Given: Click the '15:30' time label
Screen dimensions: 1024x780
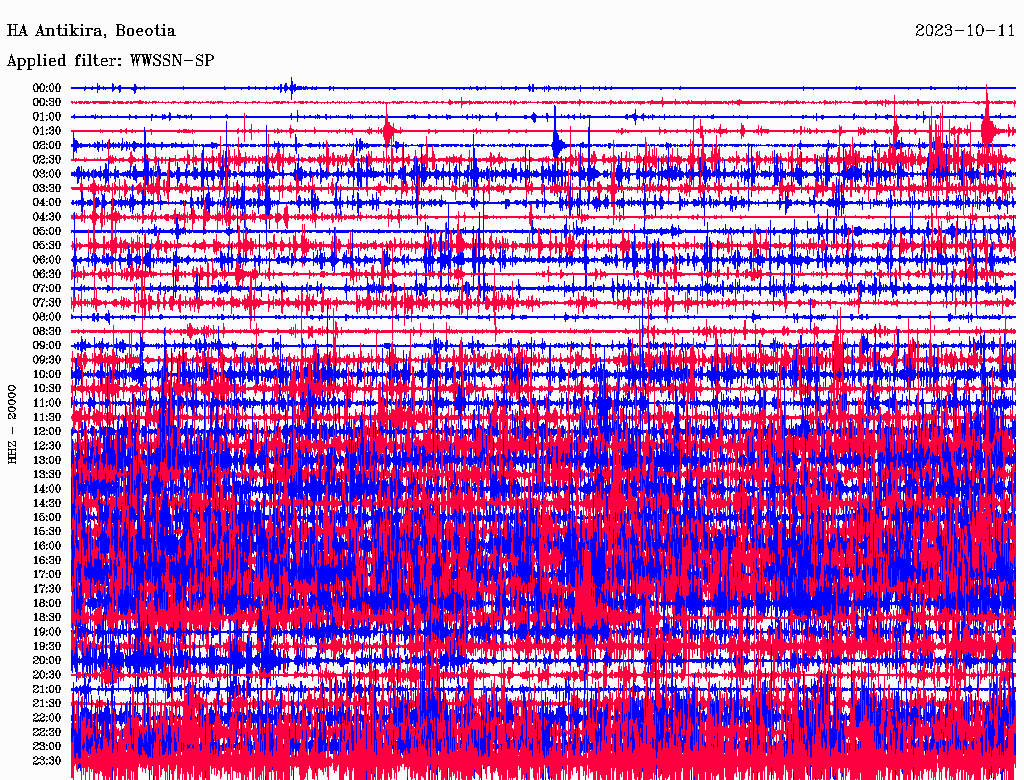Looking at the screenshot, I should (47, 532).
